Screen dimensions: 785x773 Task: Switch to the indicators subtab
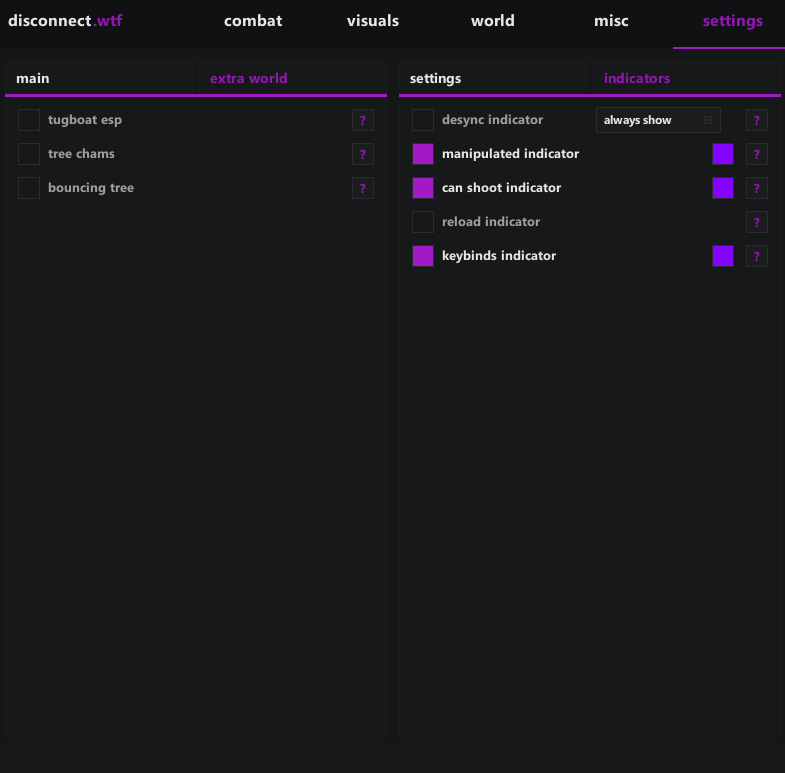click(x=637, y=78)
